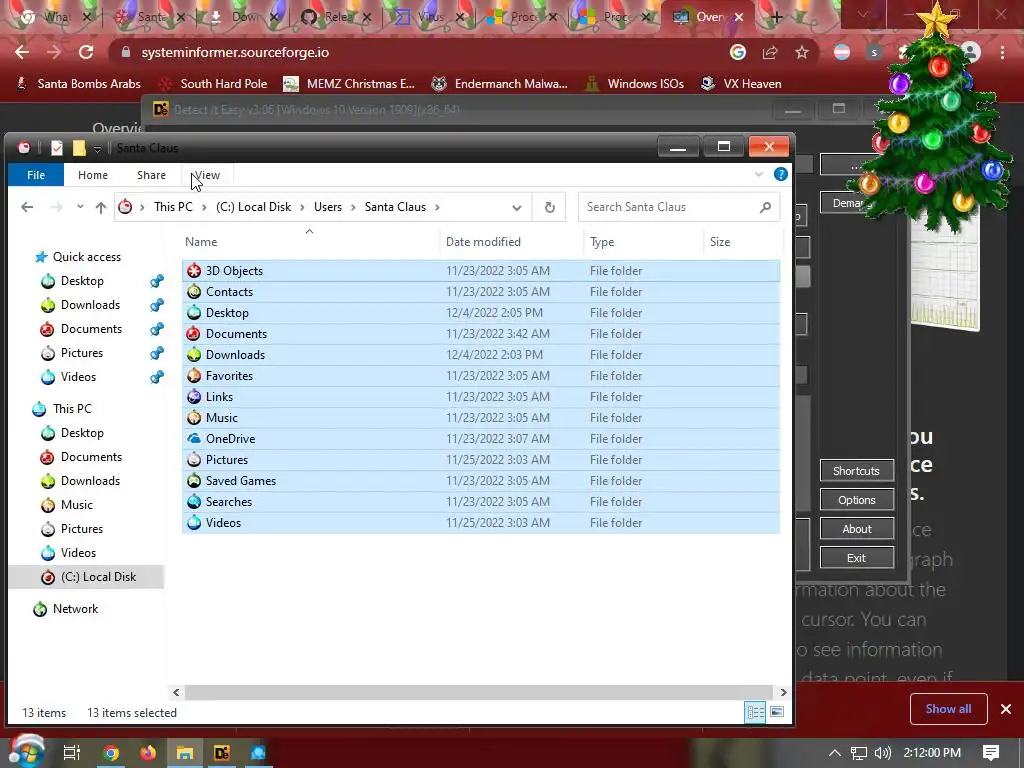The image size is (1024, 768).
Task: Click the Searches folder icon
Action: point(194,502)
